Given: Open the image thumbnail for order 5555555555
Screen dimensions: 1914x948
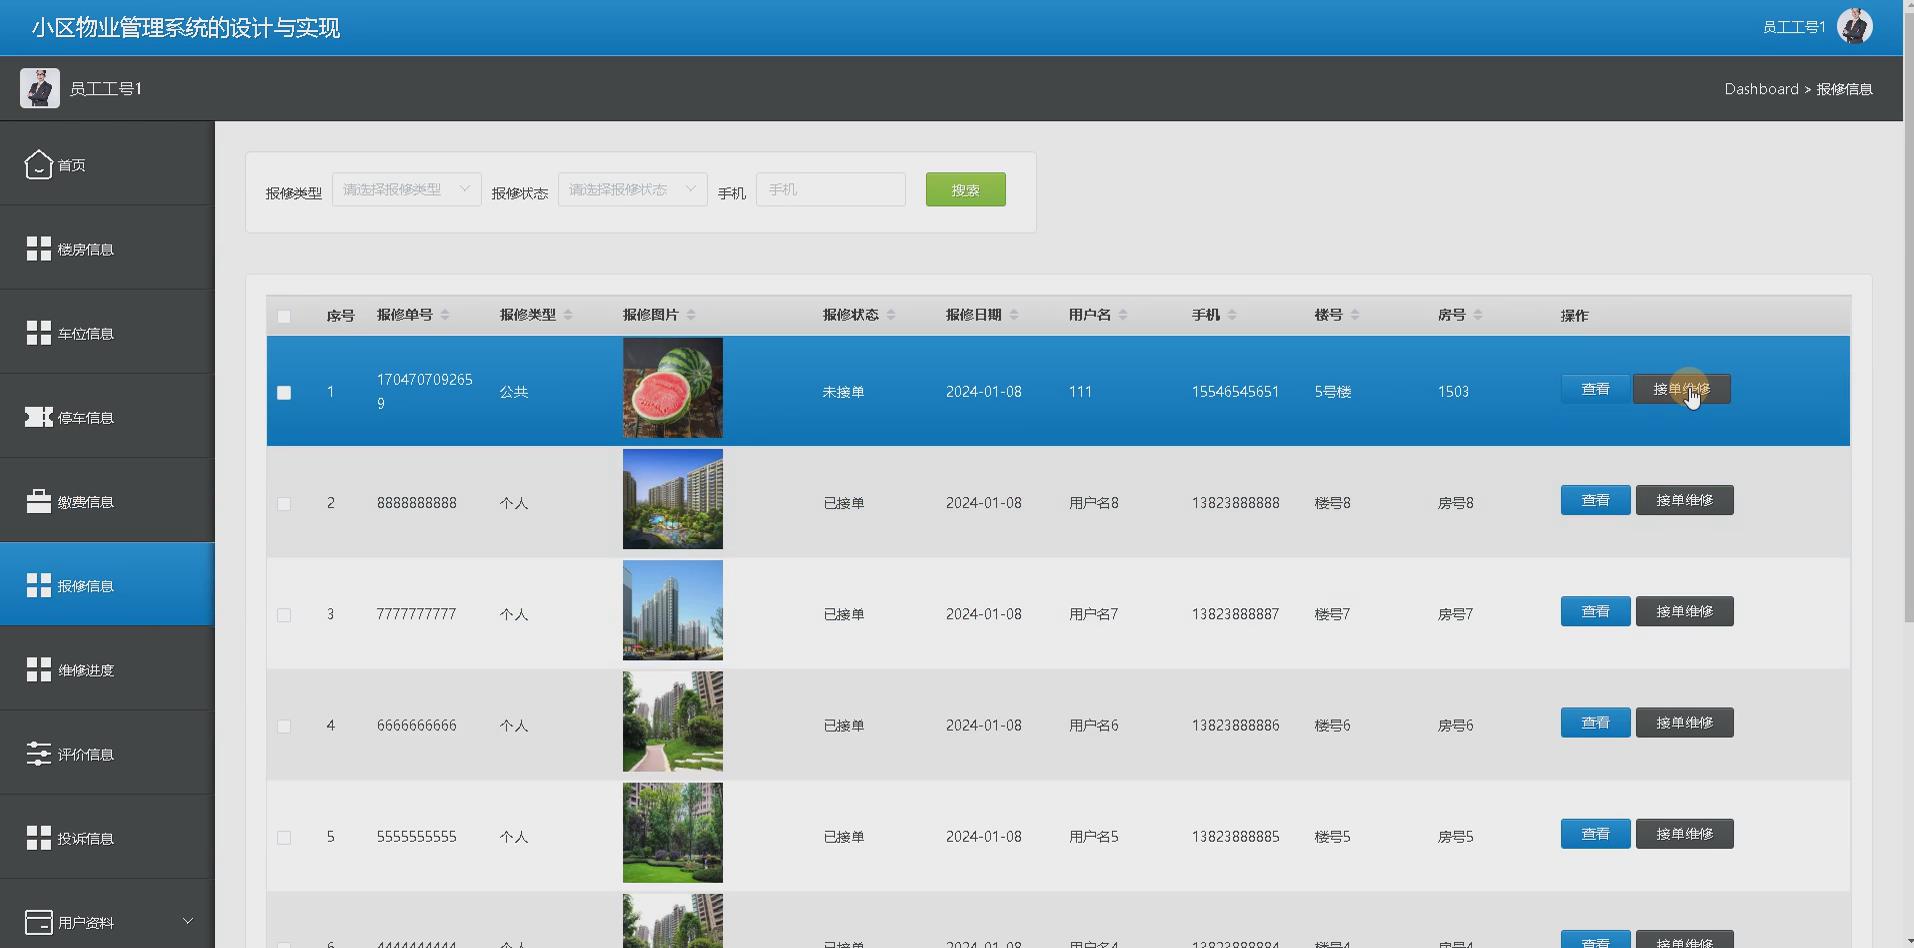Looking at the screenshot, I should click(x=672, y=833).
